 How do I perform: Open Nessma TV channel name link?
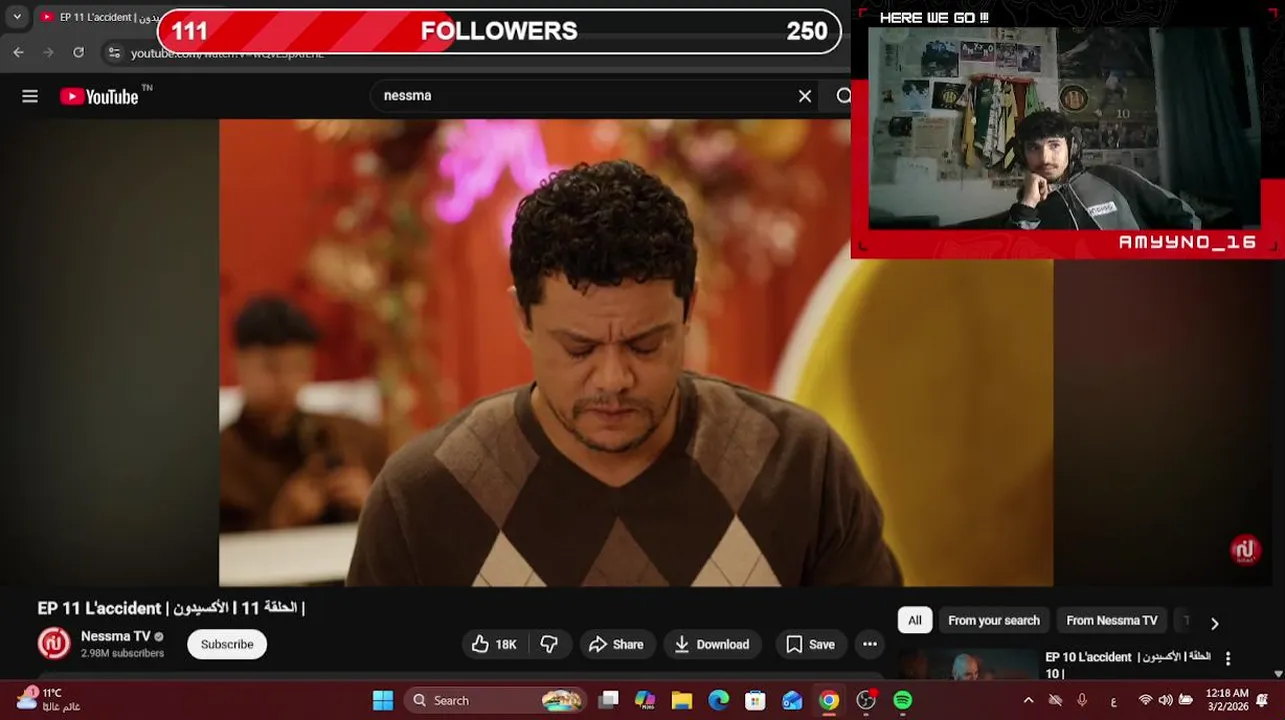click(116, 636)
